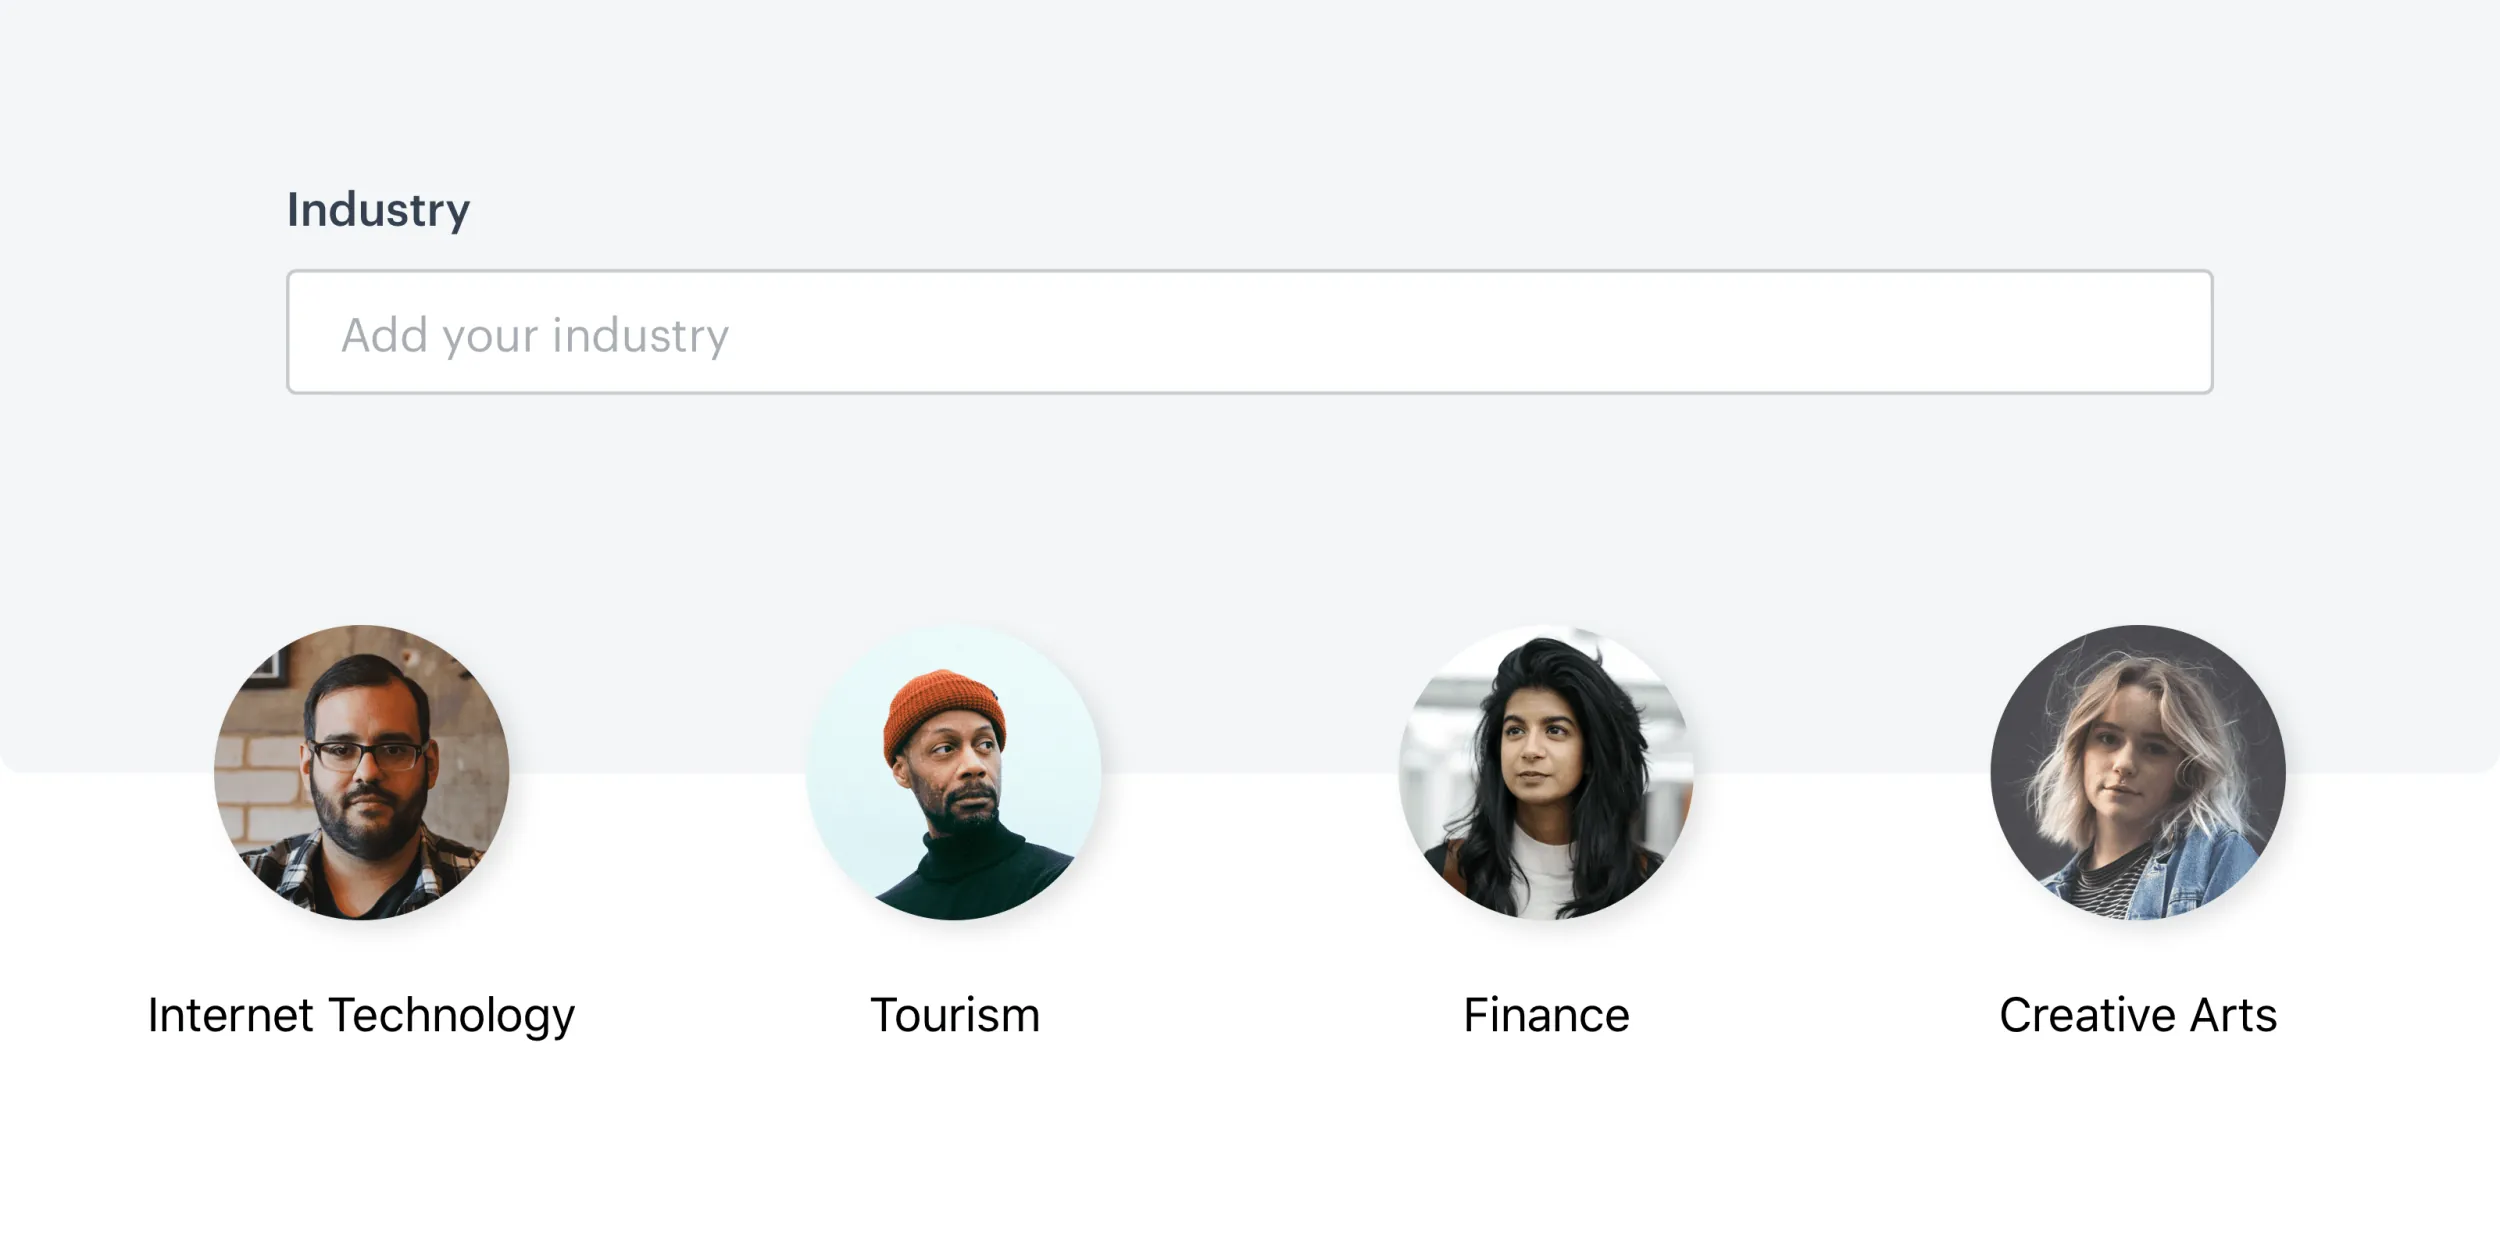Image resolution: width=2500 pixels, height=1250 pixels.
Task: Pick the circular photo above Tourism
Action: coord(954,772)
